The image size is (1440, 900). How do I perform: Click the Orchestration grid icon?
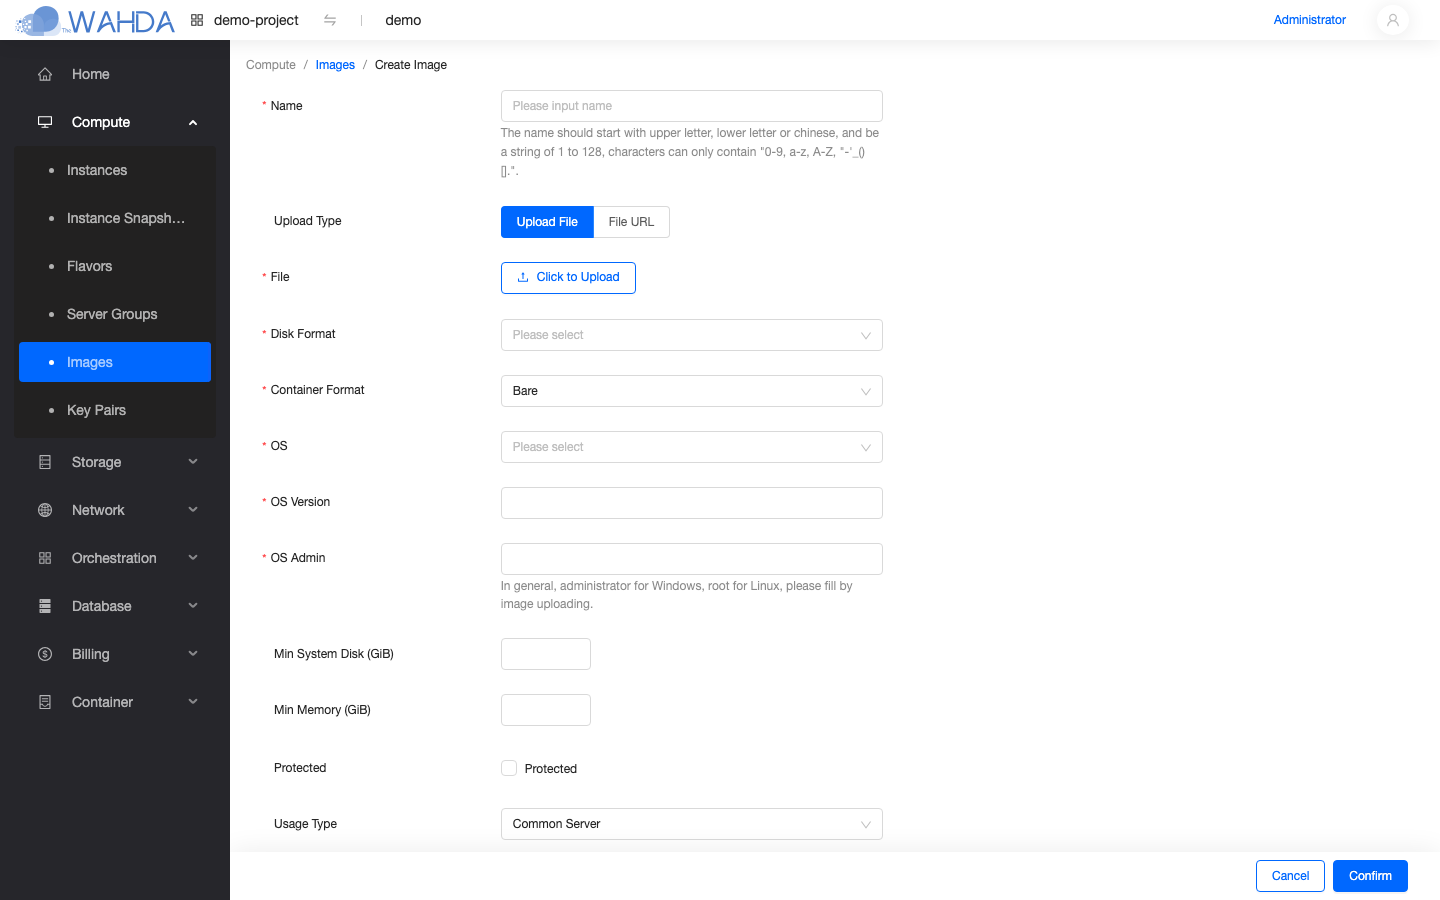(x=45, y=558)
